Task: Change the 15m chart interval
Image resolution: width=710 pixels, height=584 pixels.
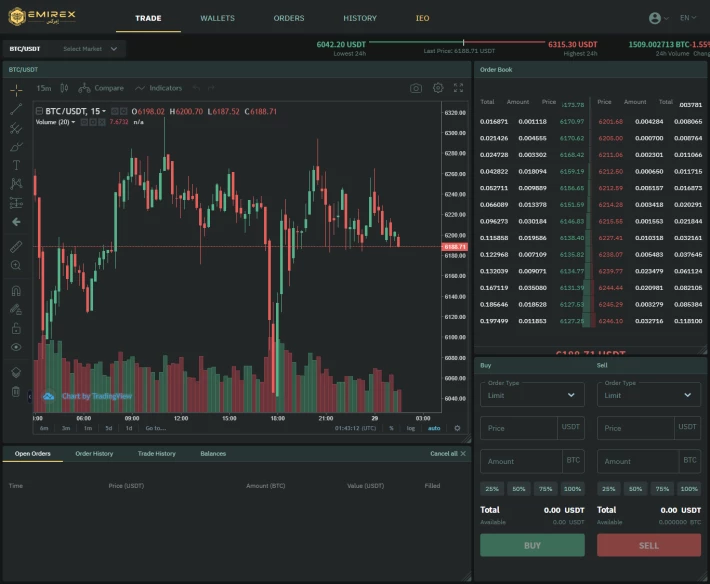Action: click(x=44, y=88)
